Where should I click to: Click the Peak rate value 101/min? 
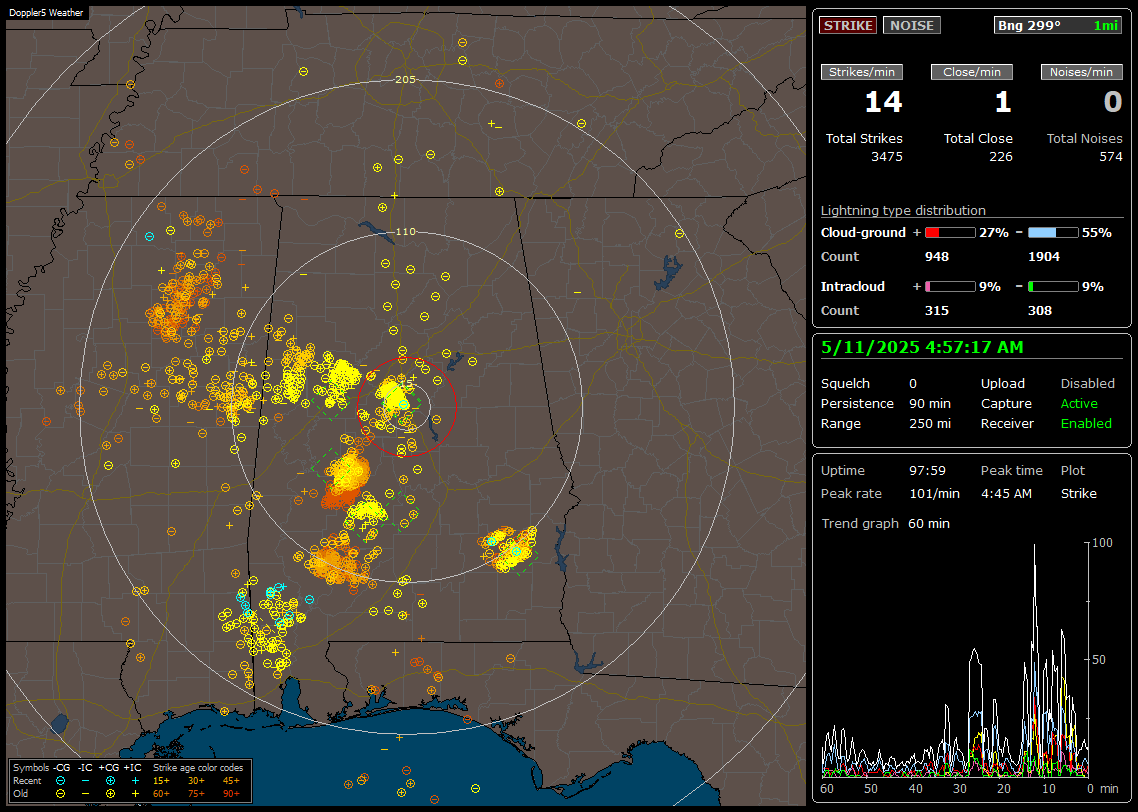coord(934,493)
